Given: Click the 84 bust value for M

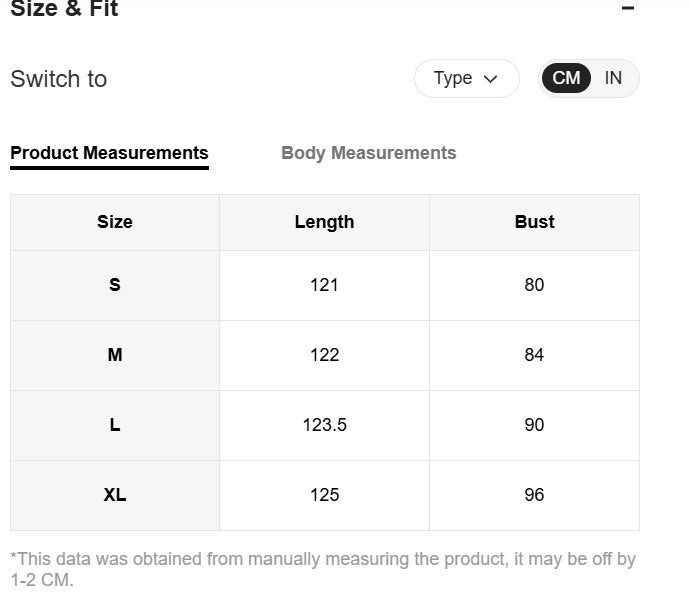Looking at the screenshot, I should pos(534,355).
